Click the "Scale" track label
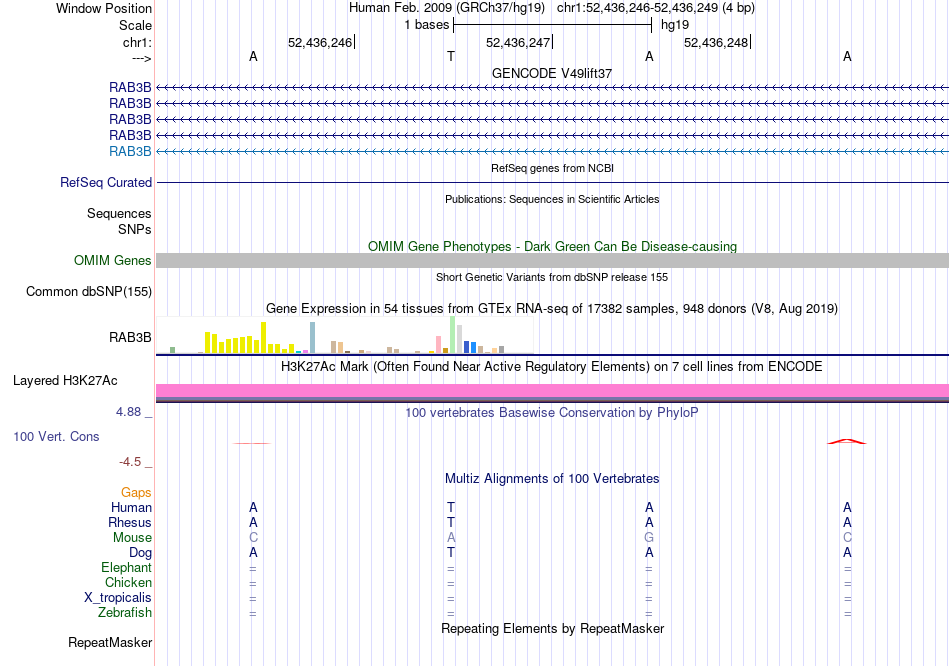The image size is (950, 666). point(135,25)
